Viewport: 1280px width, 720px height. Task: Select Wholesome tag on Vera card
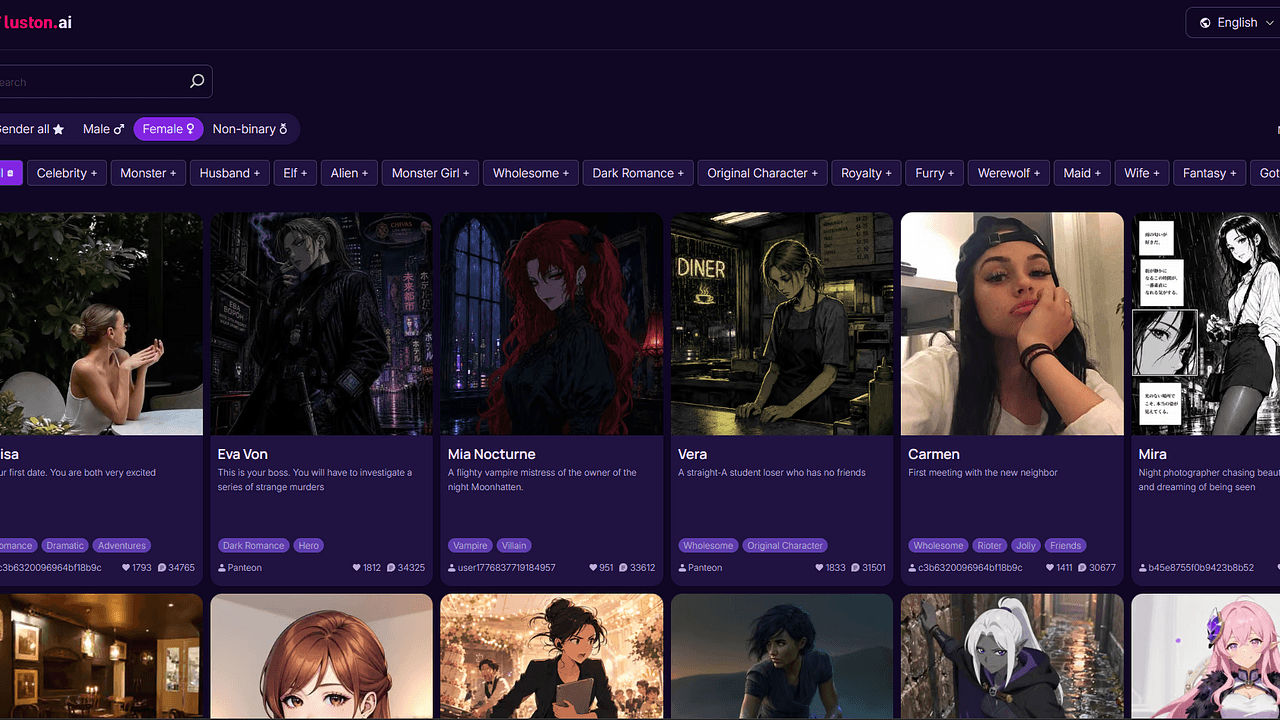708,545
